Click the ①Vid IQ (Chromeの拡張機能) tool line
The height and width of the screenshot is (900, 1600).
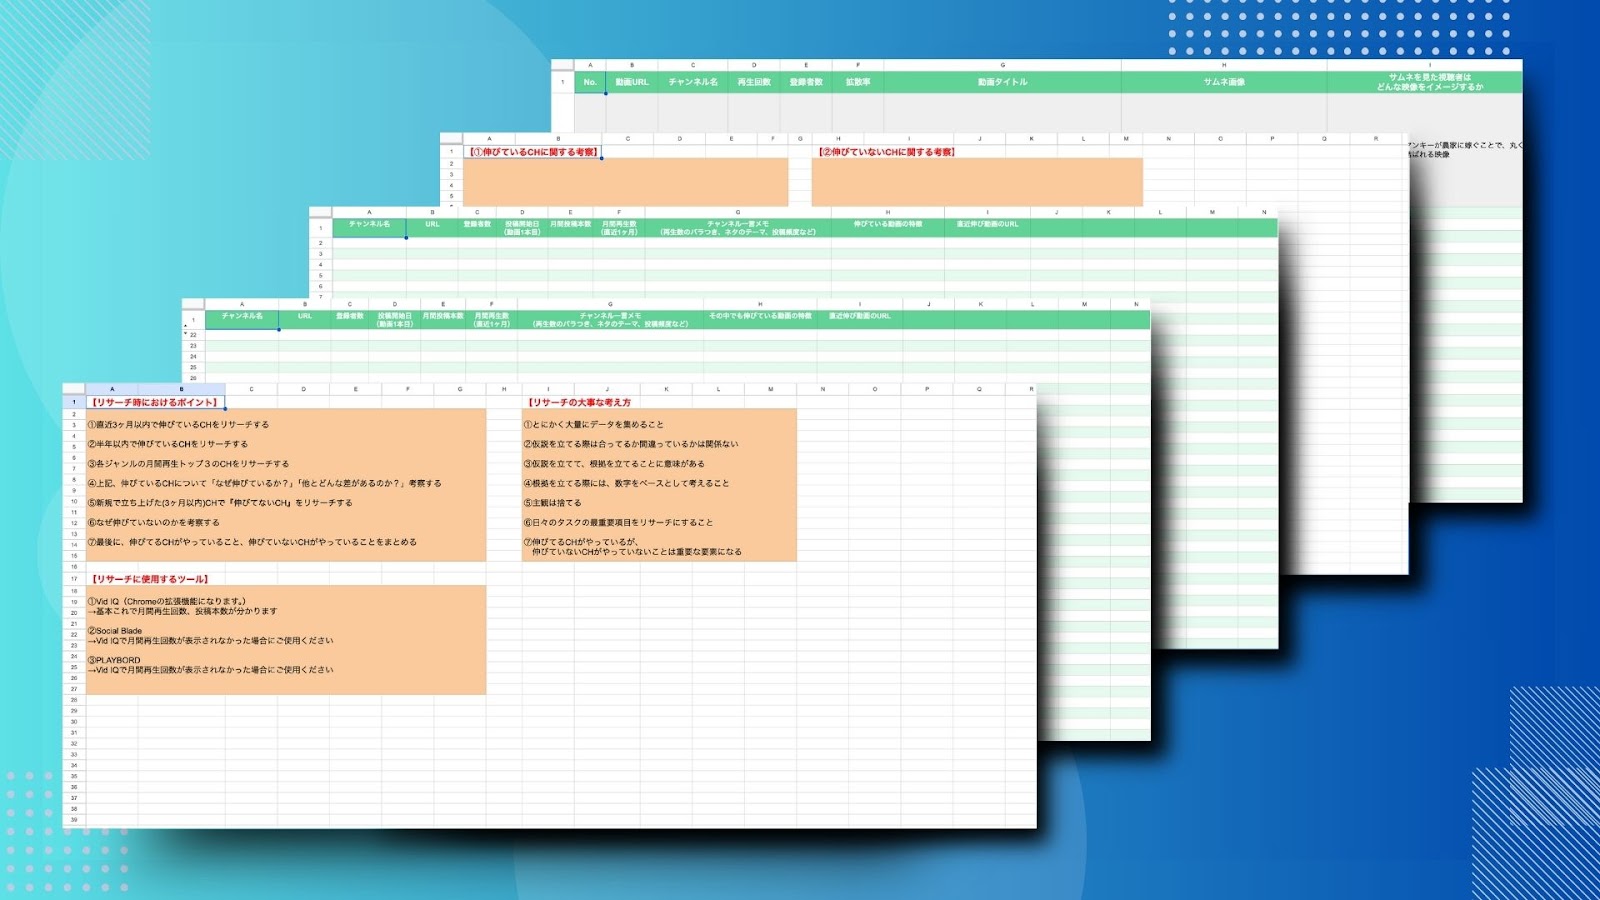[167, 602]
